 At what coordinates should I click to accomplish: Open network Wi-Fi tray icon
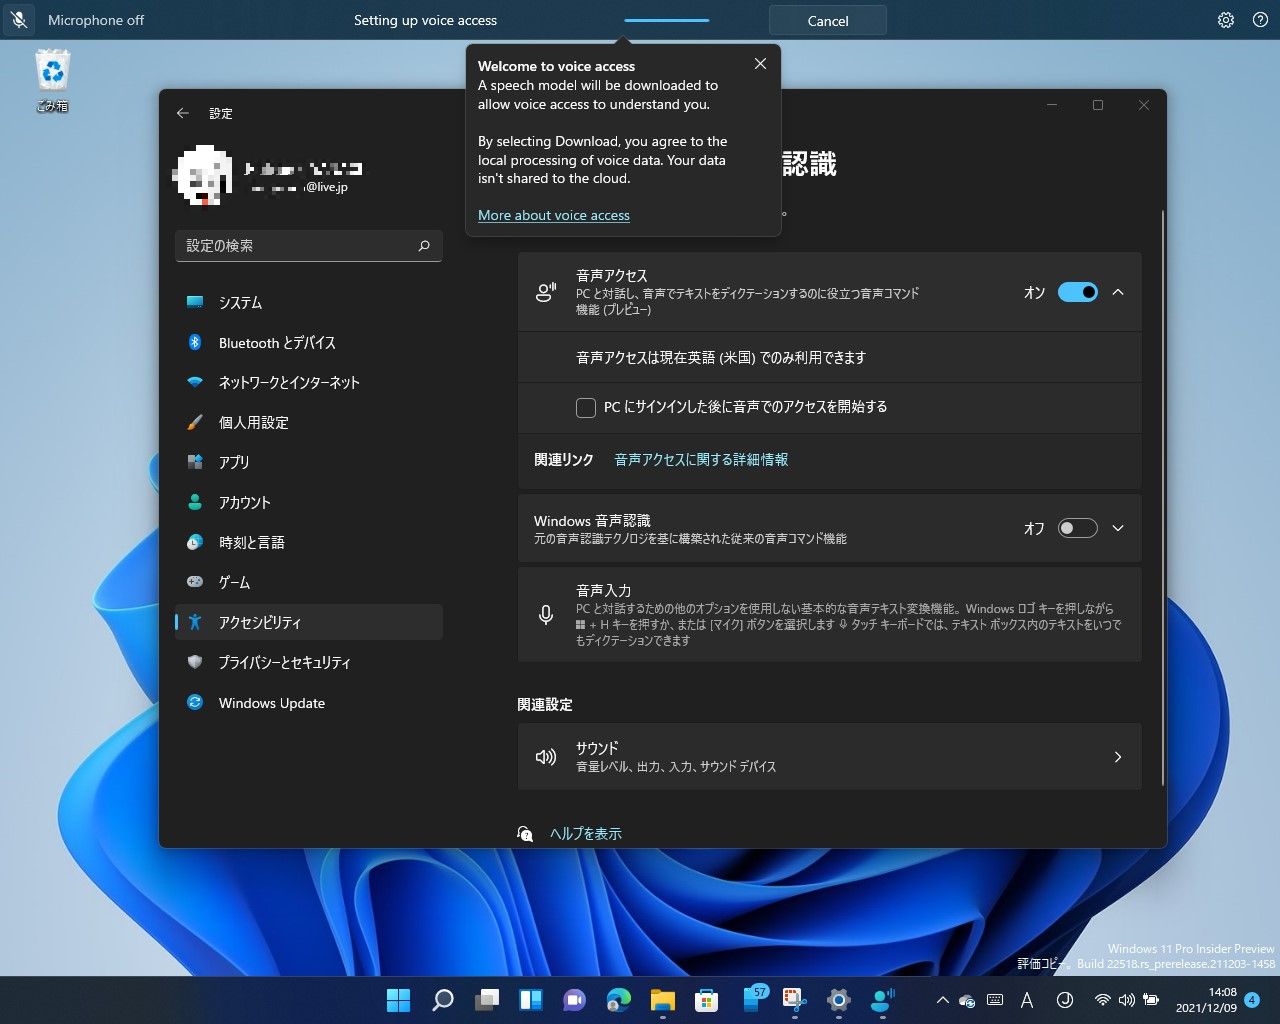tap(1102, 1000)
